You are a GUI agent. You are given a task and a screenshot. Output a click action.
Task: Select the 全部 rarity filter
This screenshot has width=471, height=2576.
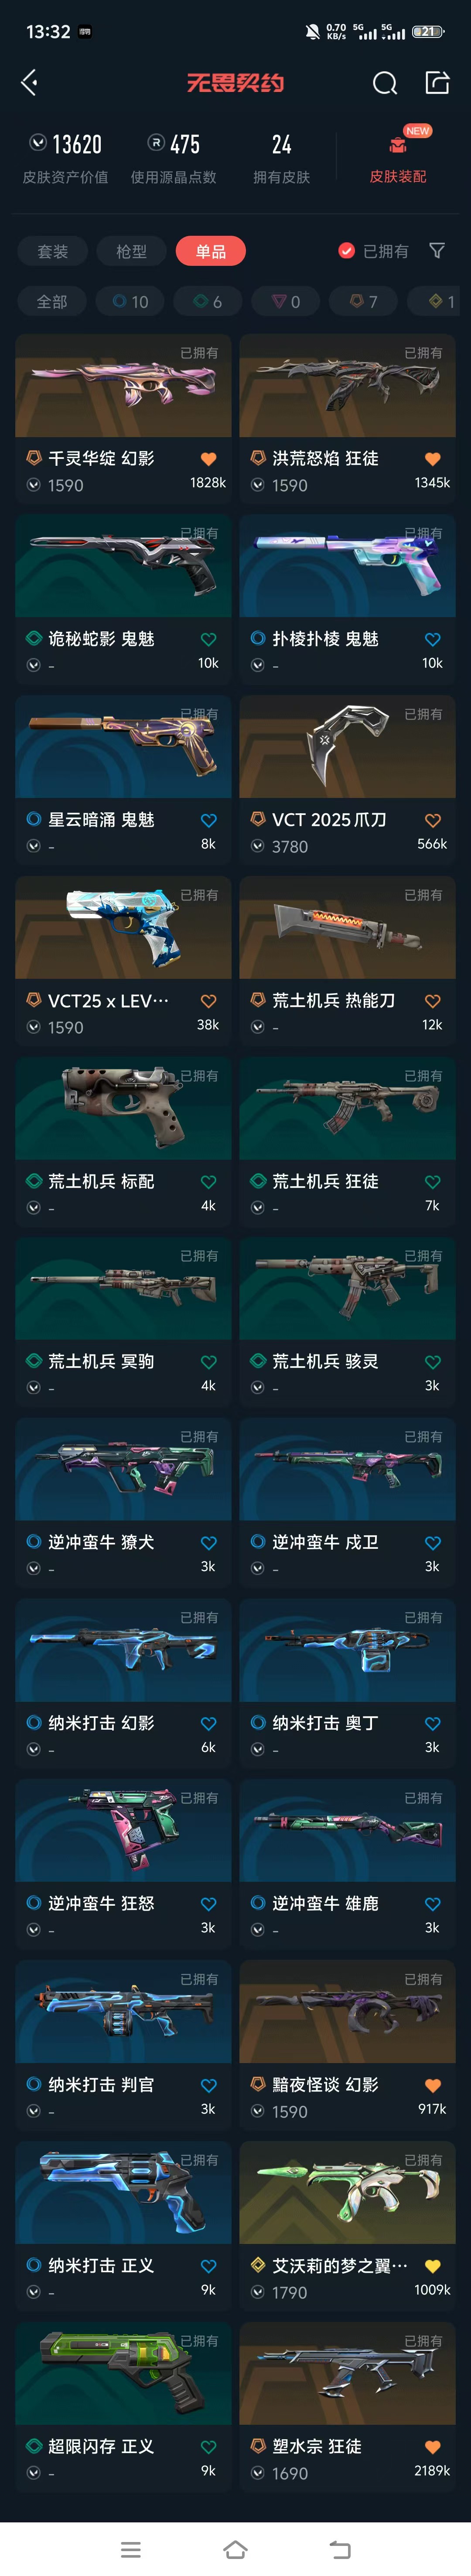pos(52,301)
